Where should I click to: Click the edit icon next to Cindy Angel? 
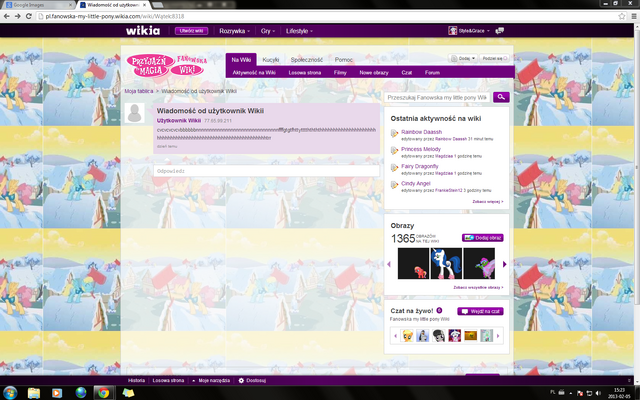click(394, 185)
